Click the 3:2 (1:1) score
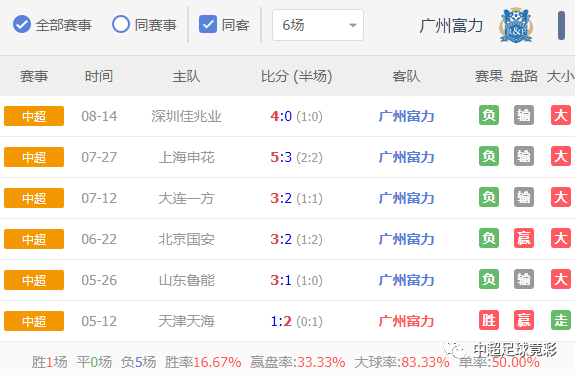Screen dimensions: 575x375 point(296,198)
